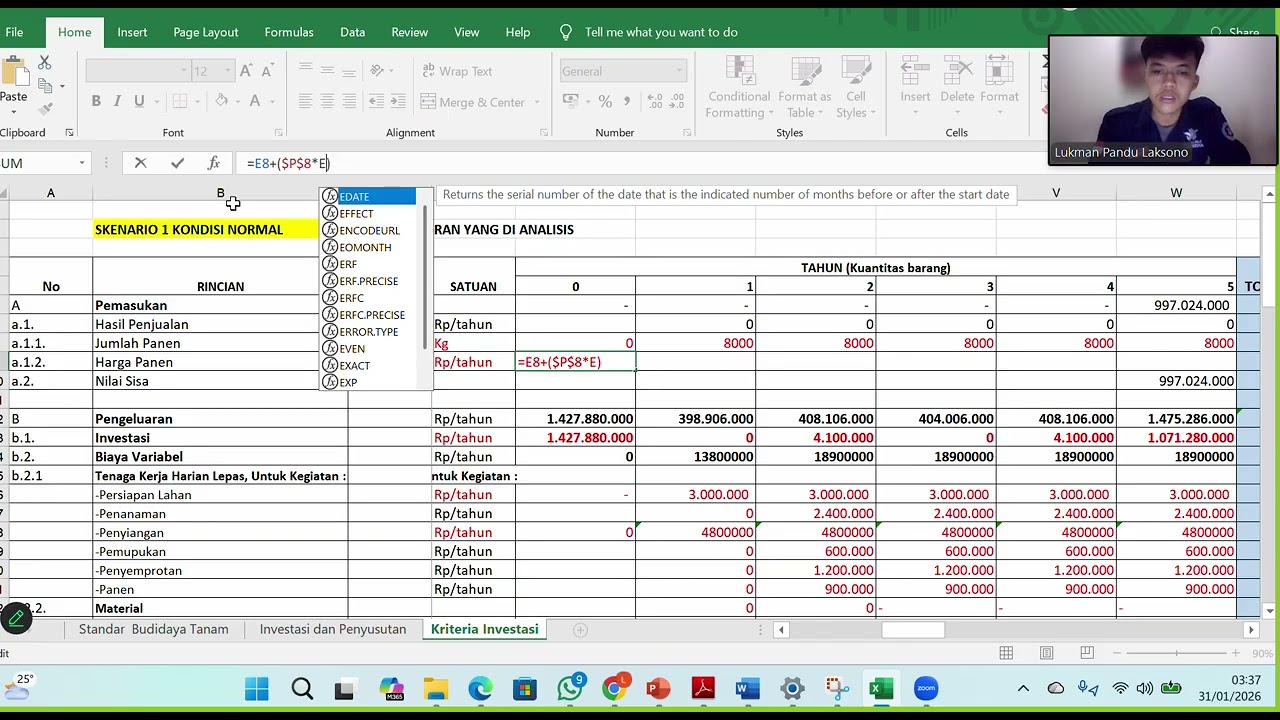Toggle Page Break Preview in status bar
The image size is (1280, 720).
point(1087,653)
